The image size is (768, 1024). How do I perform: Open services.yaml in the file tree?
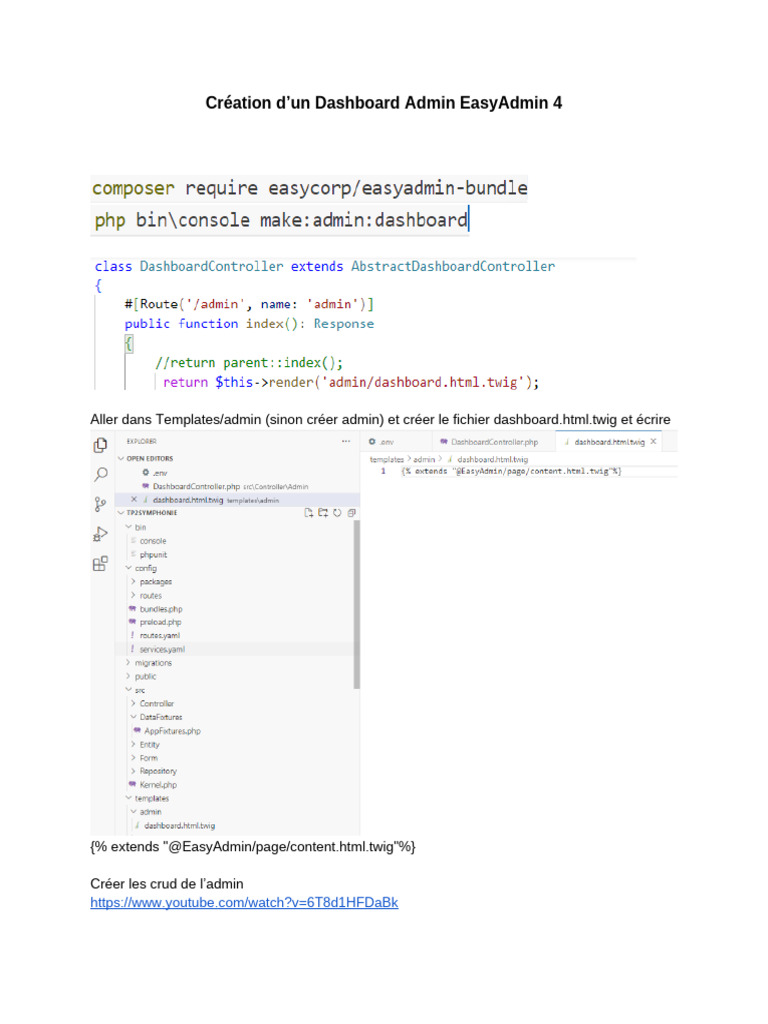click(162, 649)
